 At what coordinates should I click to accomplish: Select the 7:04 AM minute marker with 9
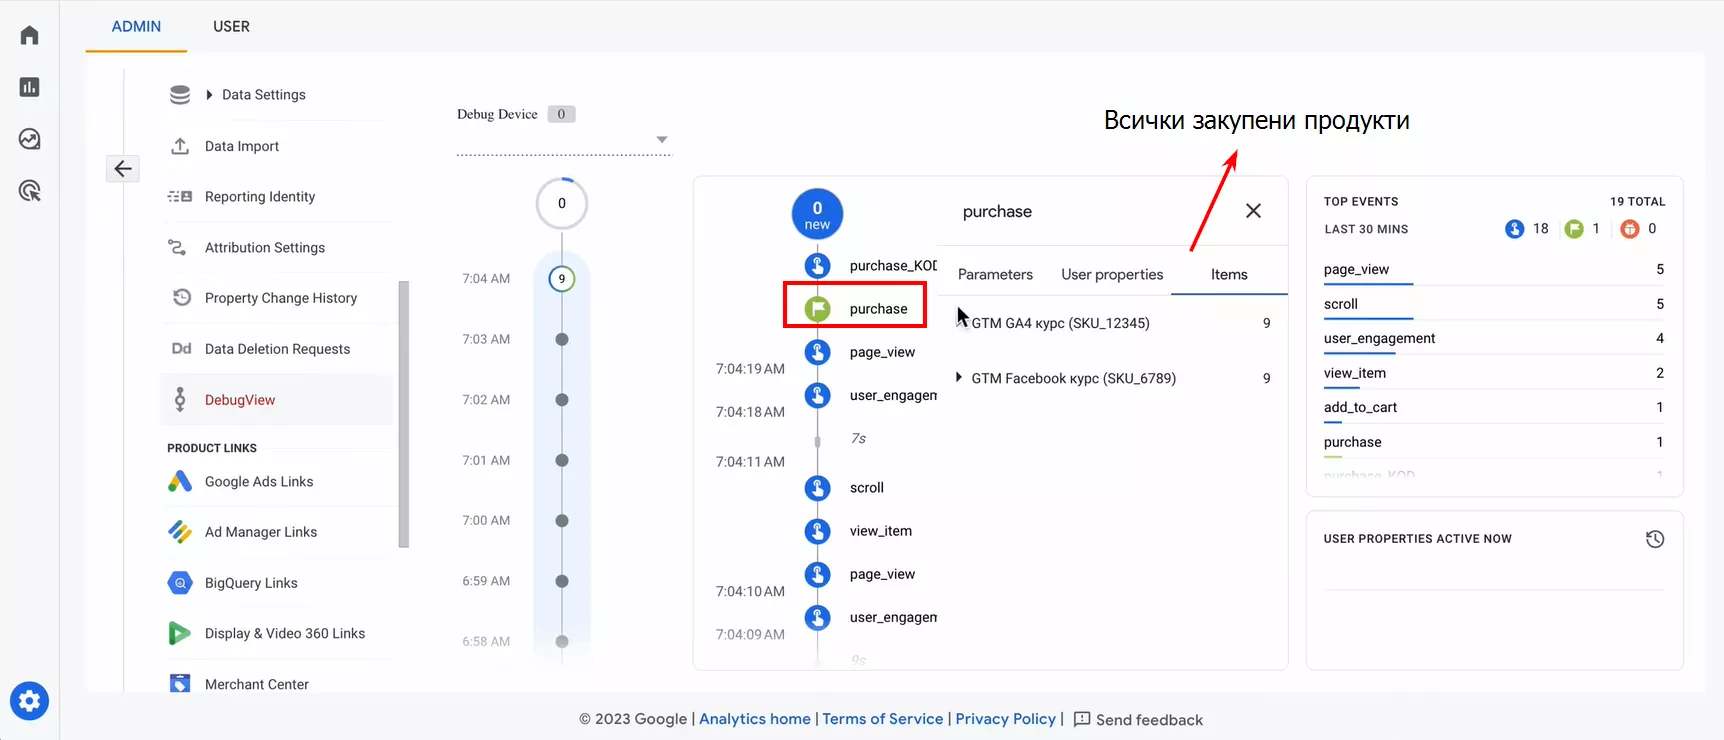tap(562, 279)
